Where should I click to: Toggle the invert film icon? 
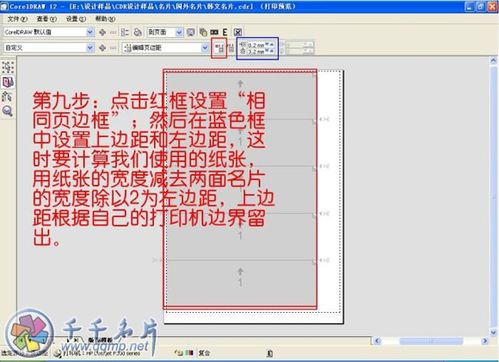click(x=214, y=32)
